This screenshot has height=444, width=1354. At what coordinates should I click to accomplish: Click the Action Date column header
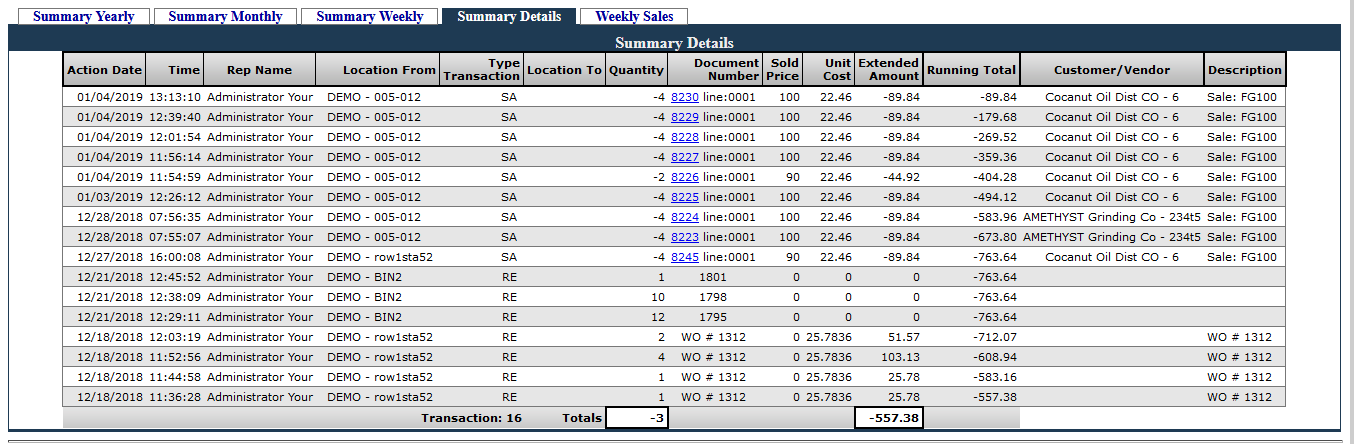104,70
